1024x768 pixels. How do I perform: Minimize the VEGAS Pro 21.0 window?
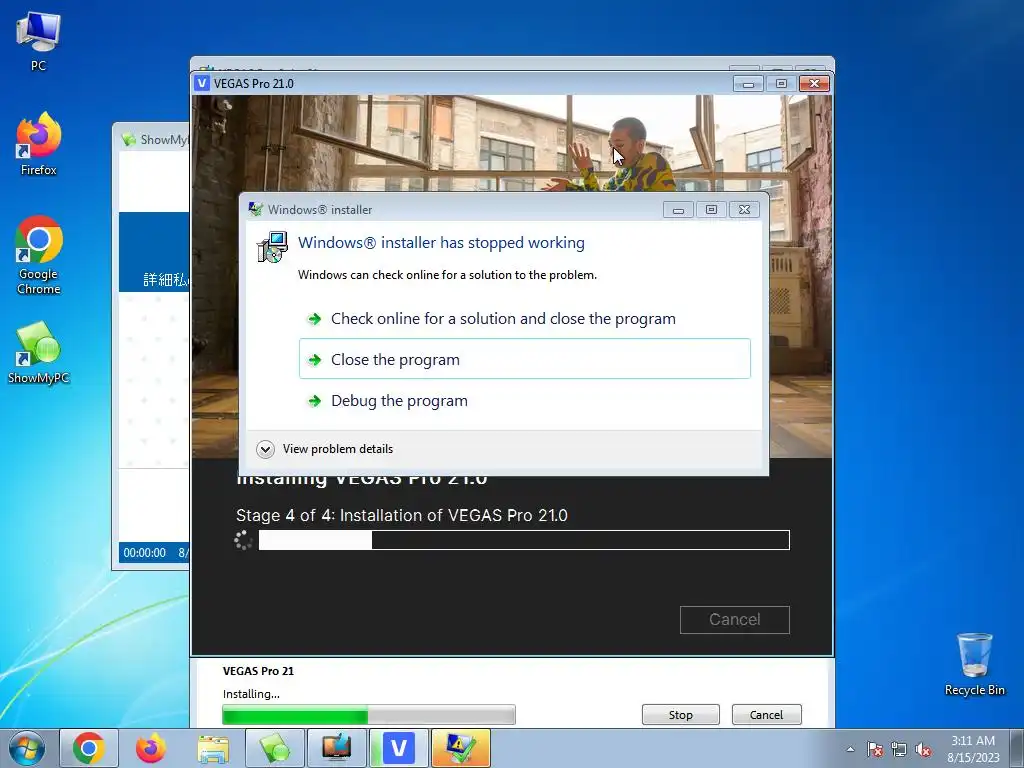click(x=748, y=84)
